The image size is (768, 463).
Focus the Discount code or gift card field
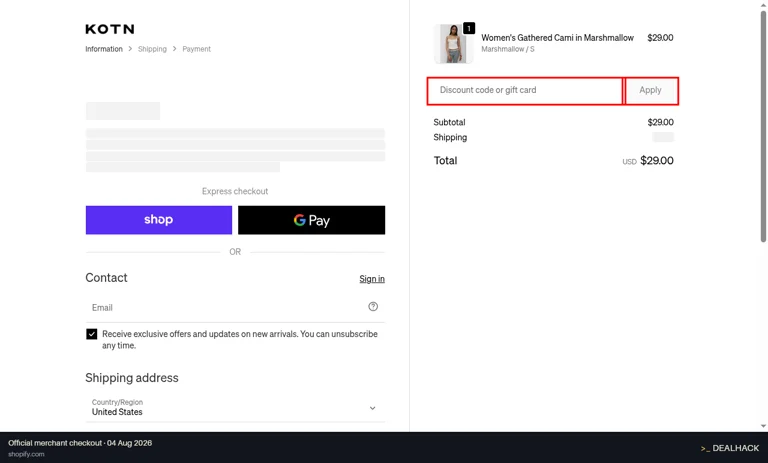point(525,91)
